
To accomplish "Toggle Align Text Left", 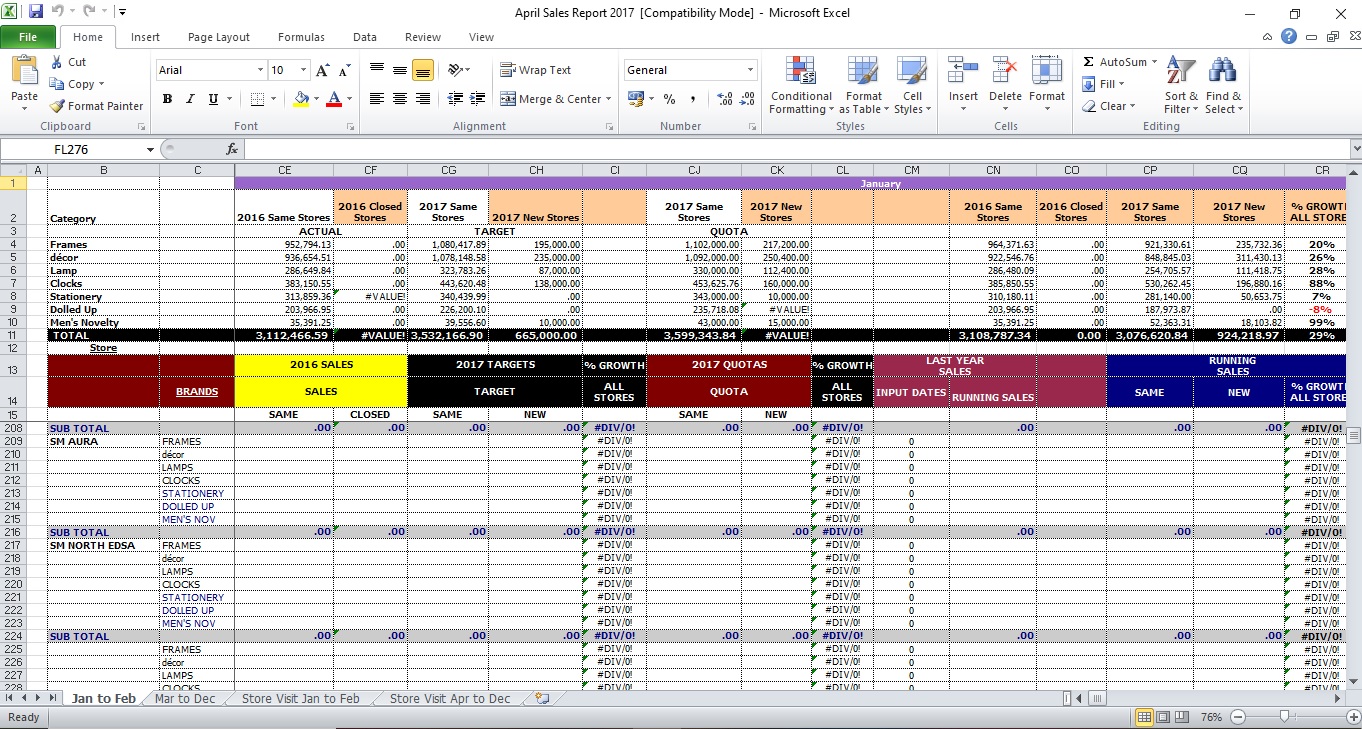I will (x=377, y=99).
